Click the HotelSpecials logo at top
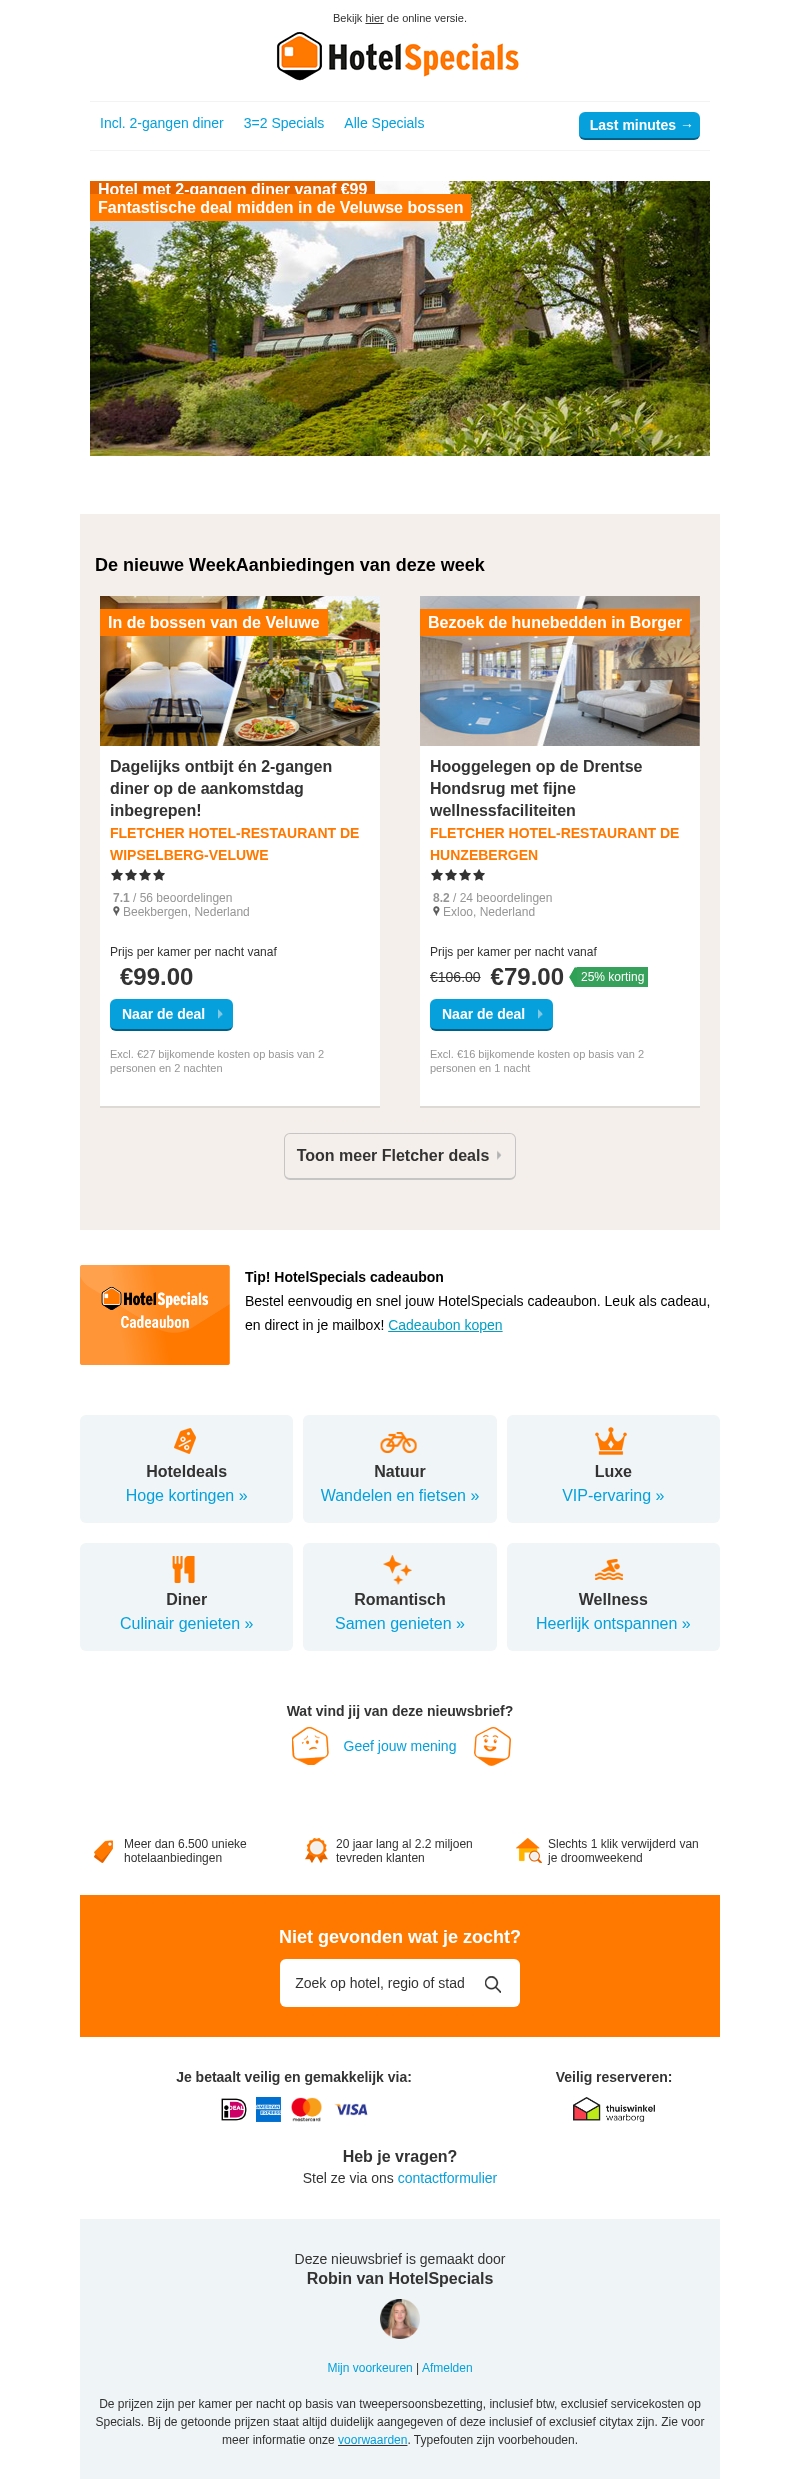Screen dimensions: 800x2479 (398, 57)
